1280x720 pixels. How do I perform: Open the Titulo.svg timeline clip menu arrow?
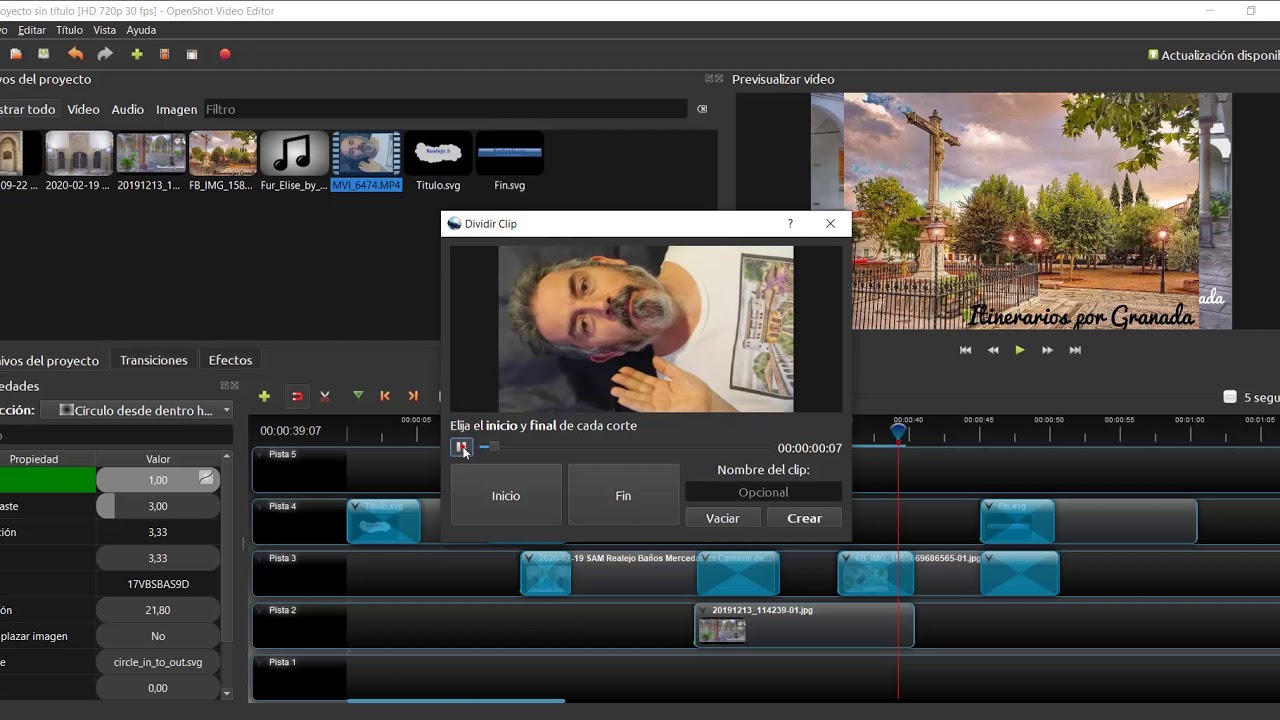coord(357,506)
